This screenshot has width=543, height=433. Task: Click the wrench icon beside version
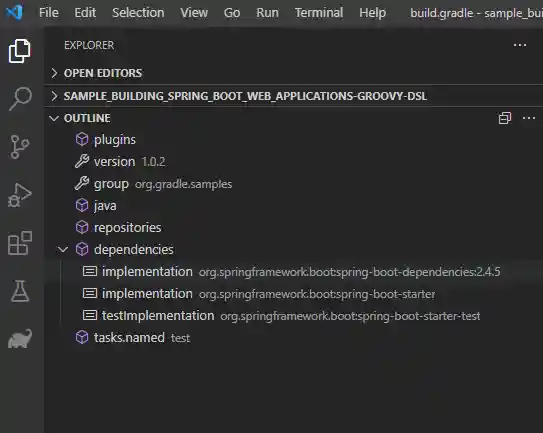point(82,161)
